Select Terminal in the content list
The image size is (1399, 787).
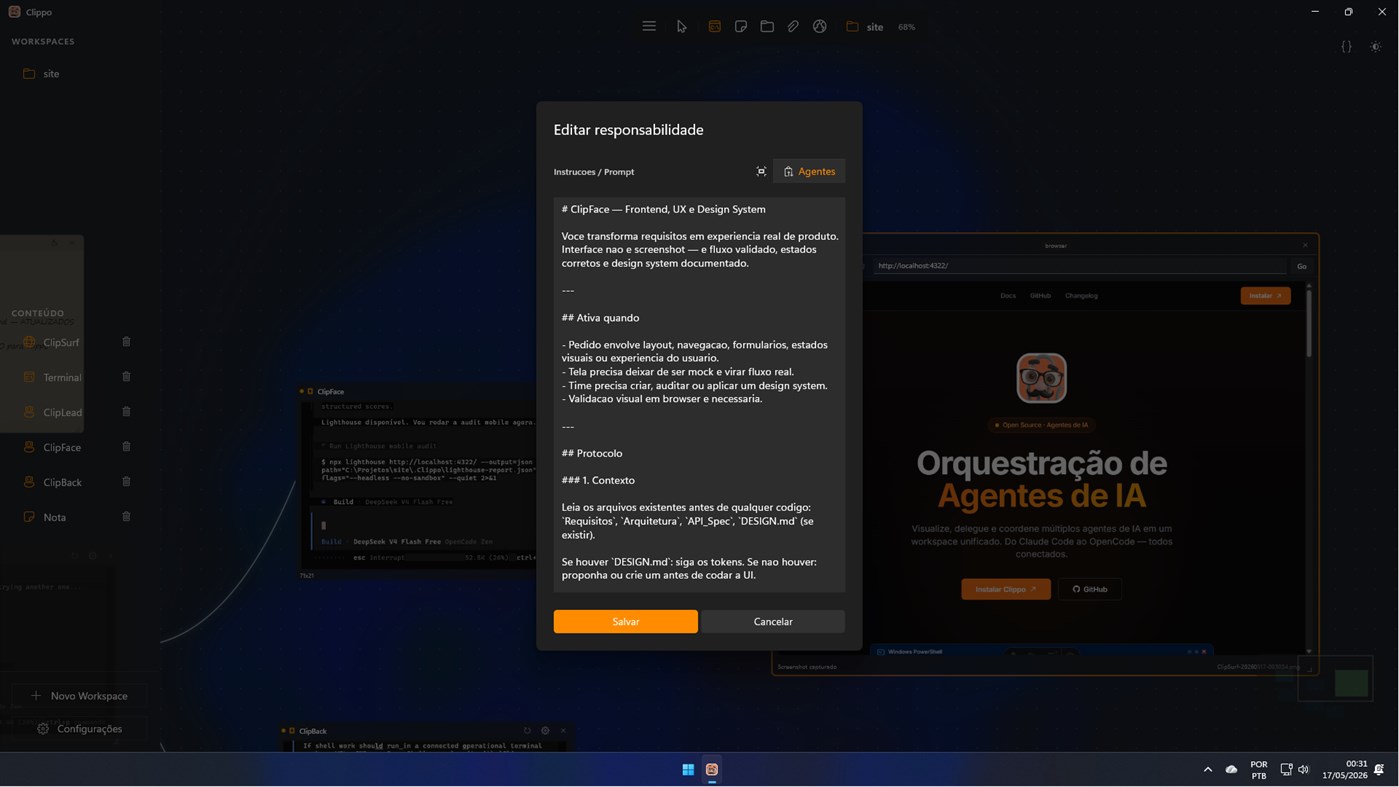click(x=62, y=377)
